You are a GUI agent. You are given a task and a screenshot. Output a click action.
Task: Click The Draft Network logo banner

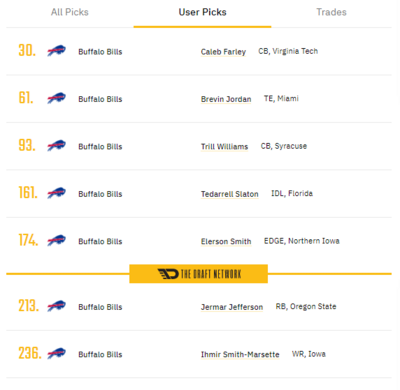(198, 274)
